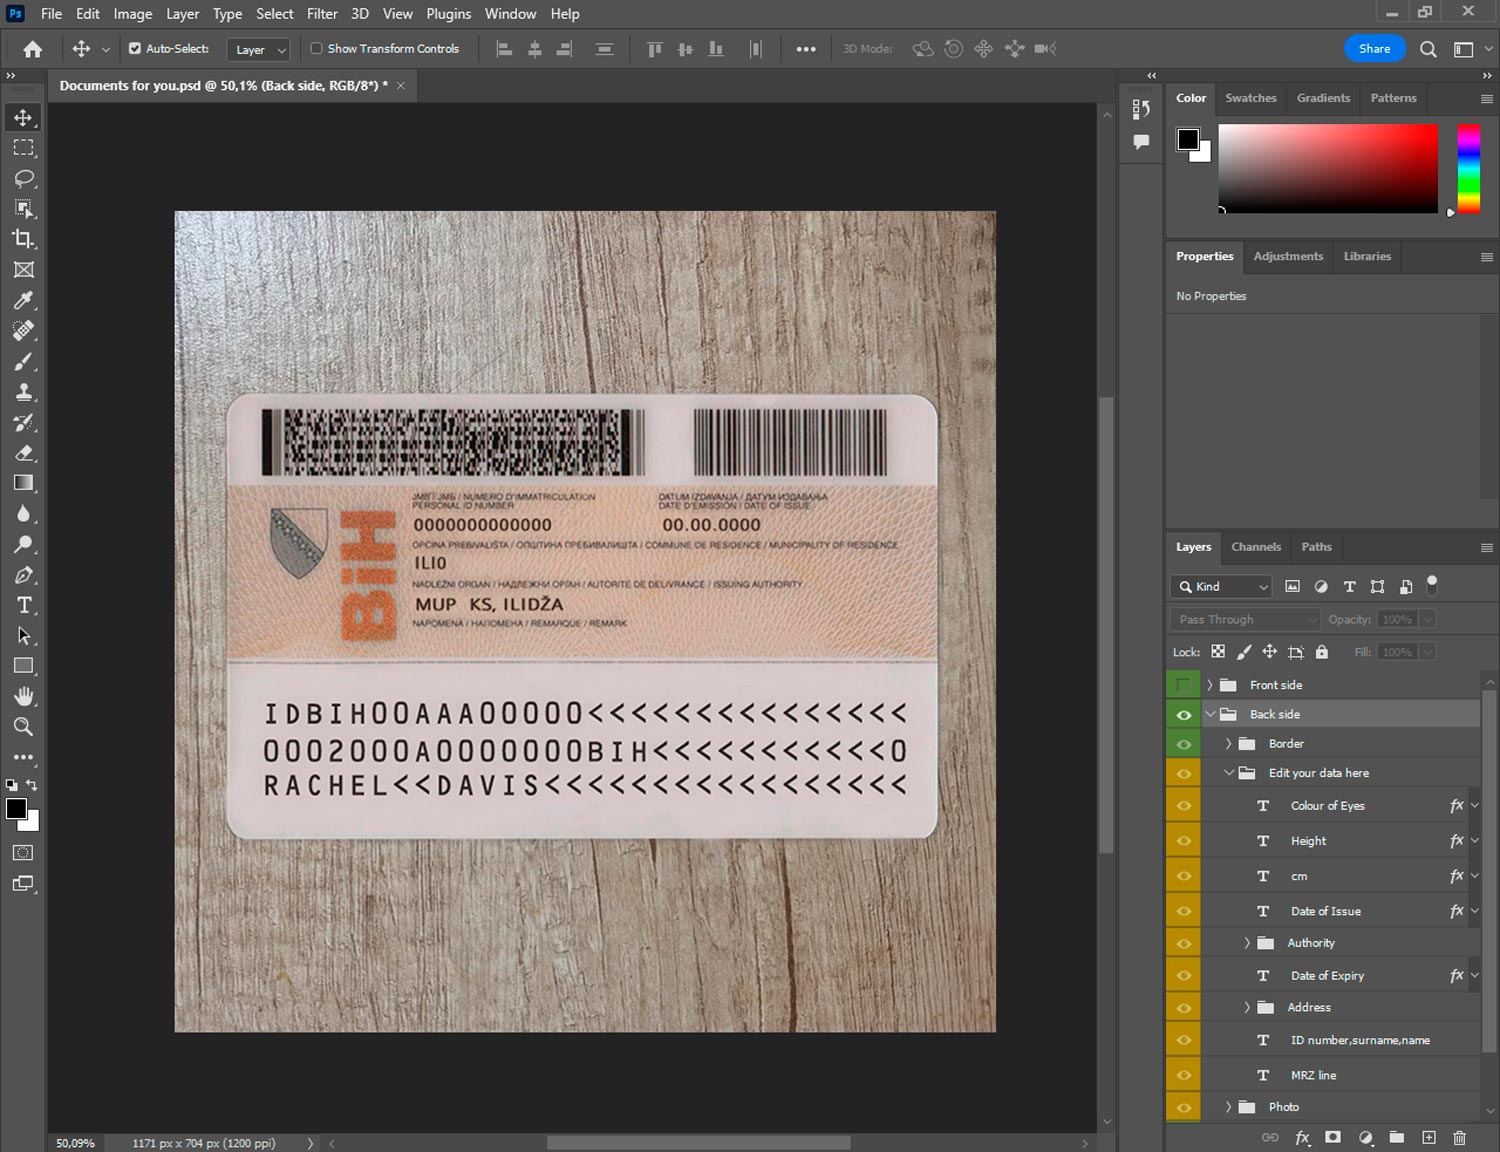Open the Kind layer filter dropdown
1500x1152 pixels.
click(1221, 587)
